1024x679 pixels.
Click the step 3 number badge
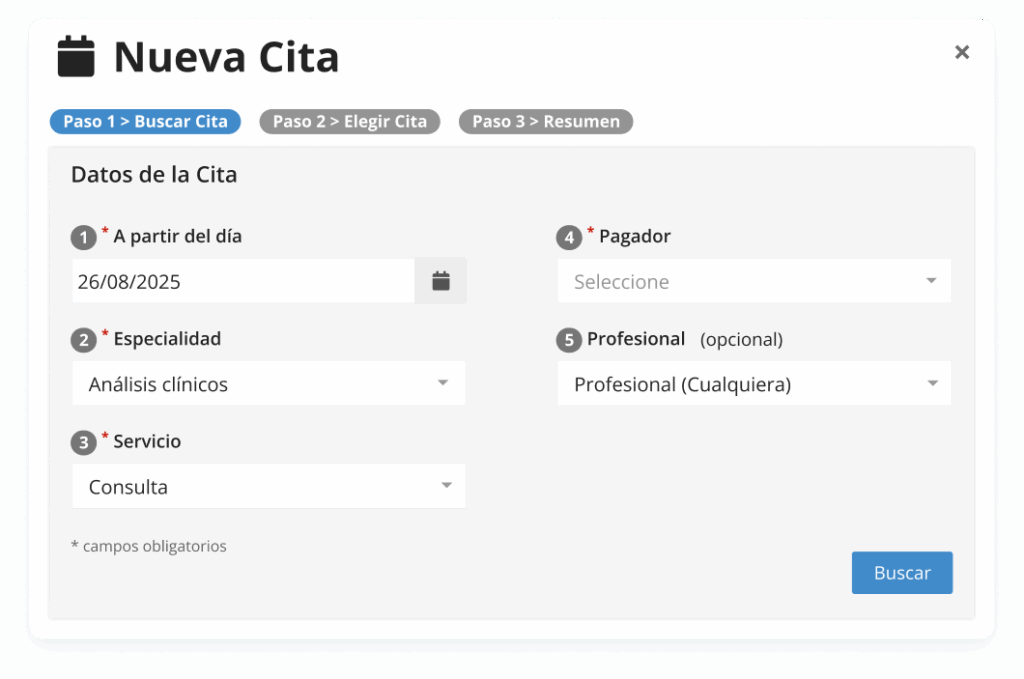83,442
